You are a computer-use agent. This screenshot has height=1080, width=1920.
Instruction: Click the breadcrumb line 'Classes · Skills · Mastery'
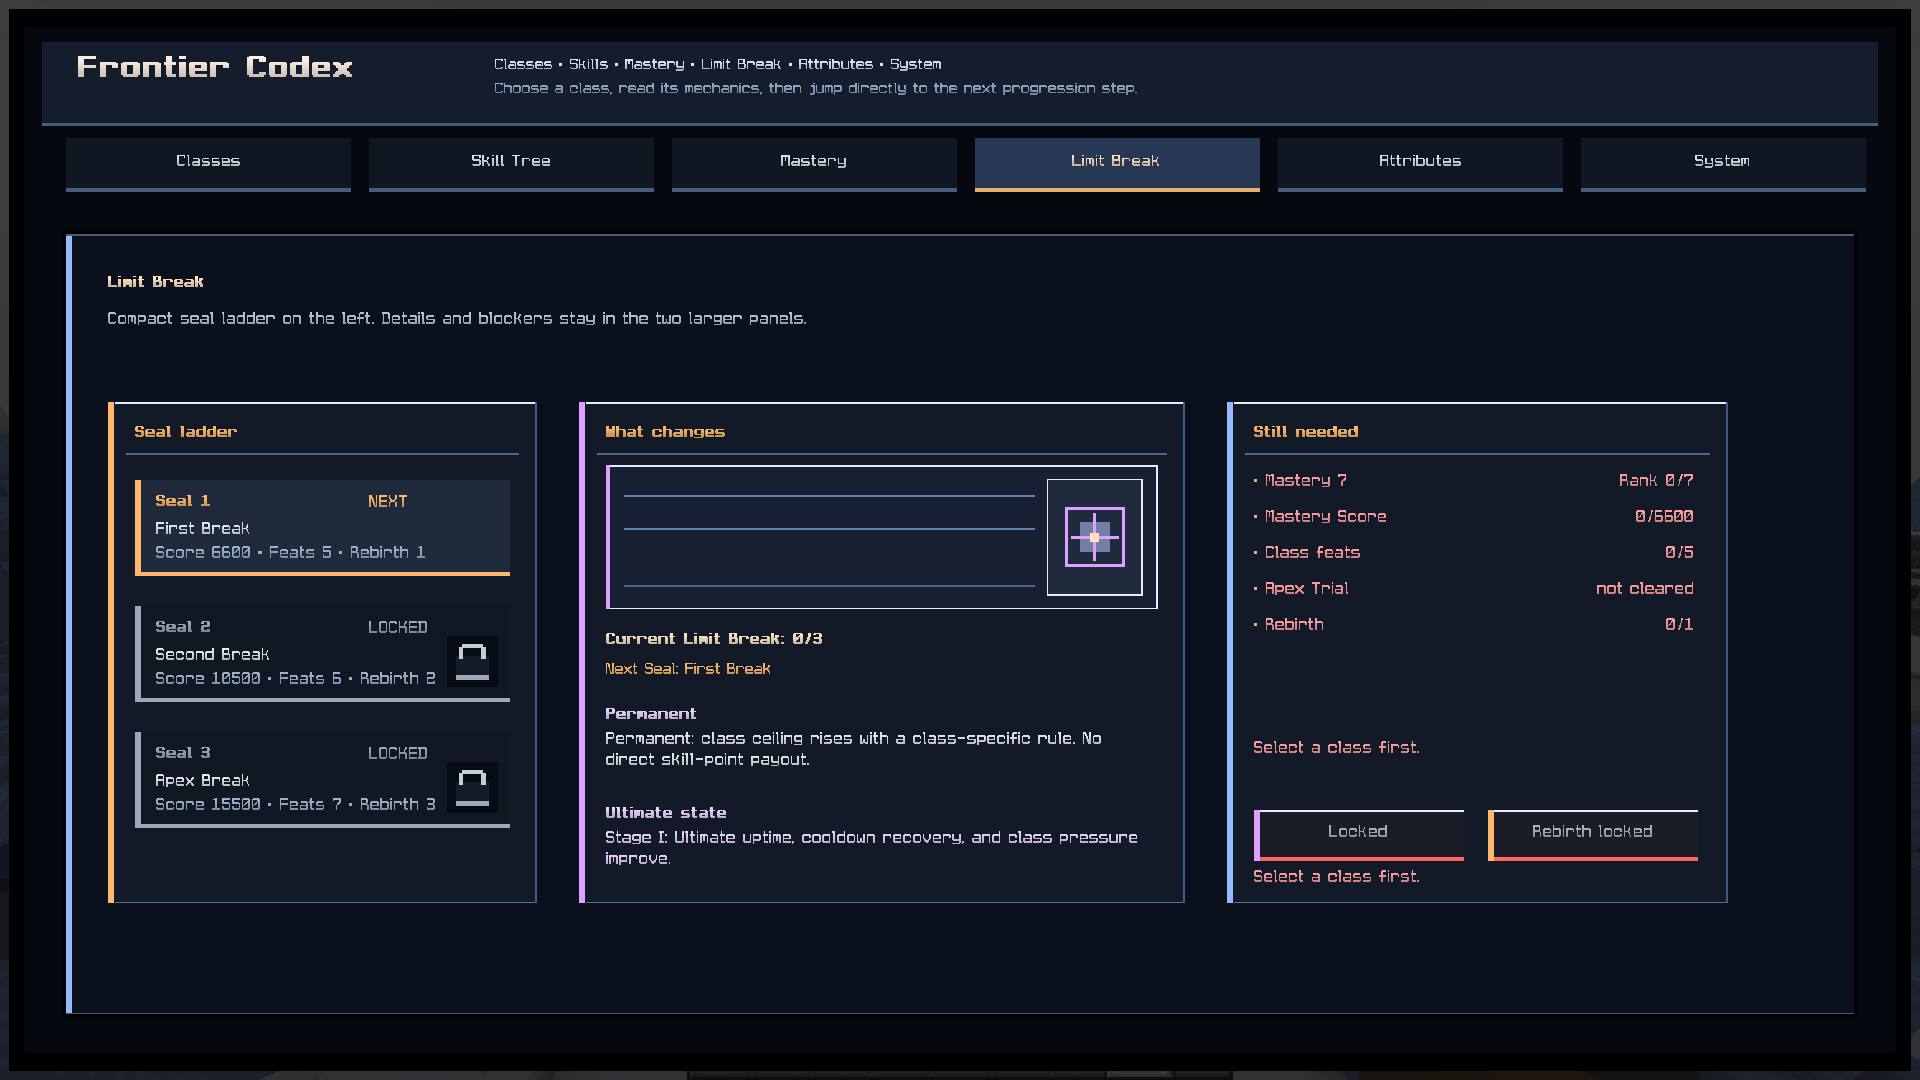[718, 64]
